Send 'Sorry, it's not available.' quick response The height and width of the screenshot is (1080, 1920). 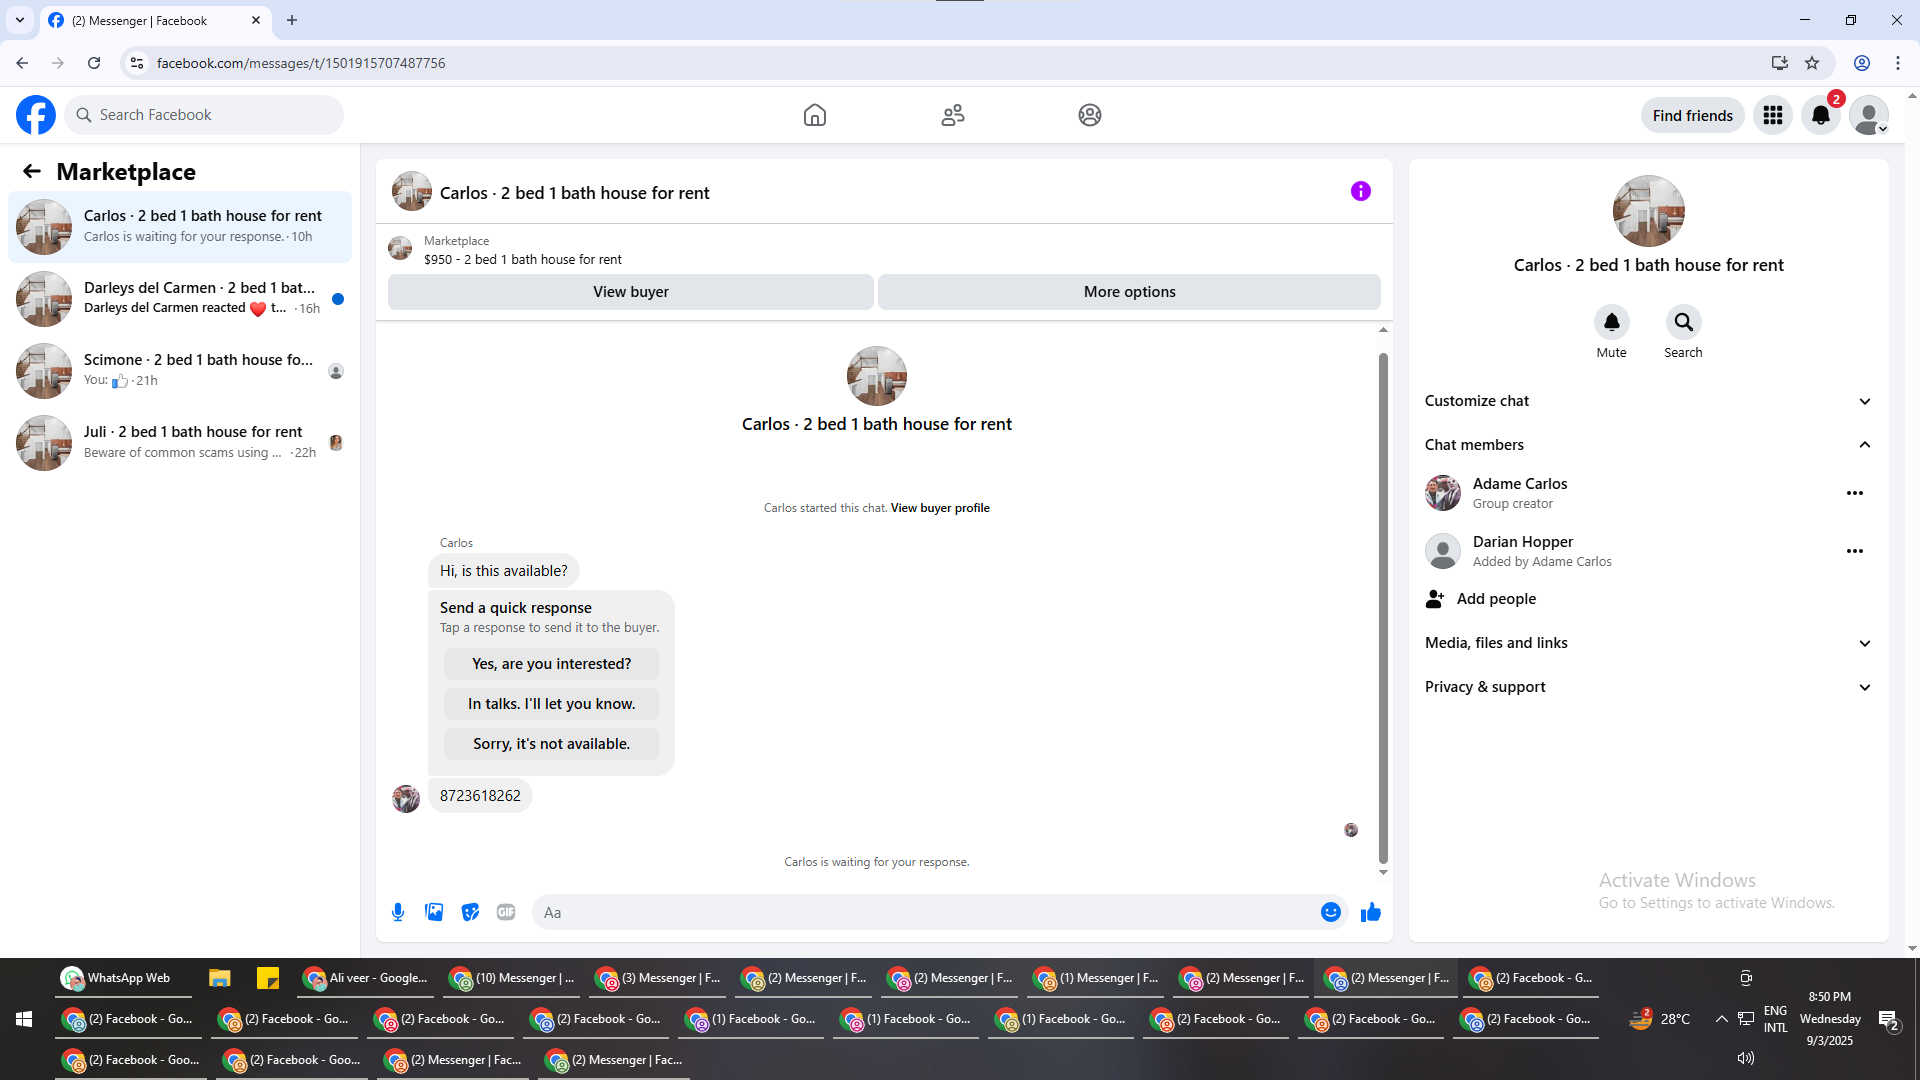(552, 744)
